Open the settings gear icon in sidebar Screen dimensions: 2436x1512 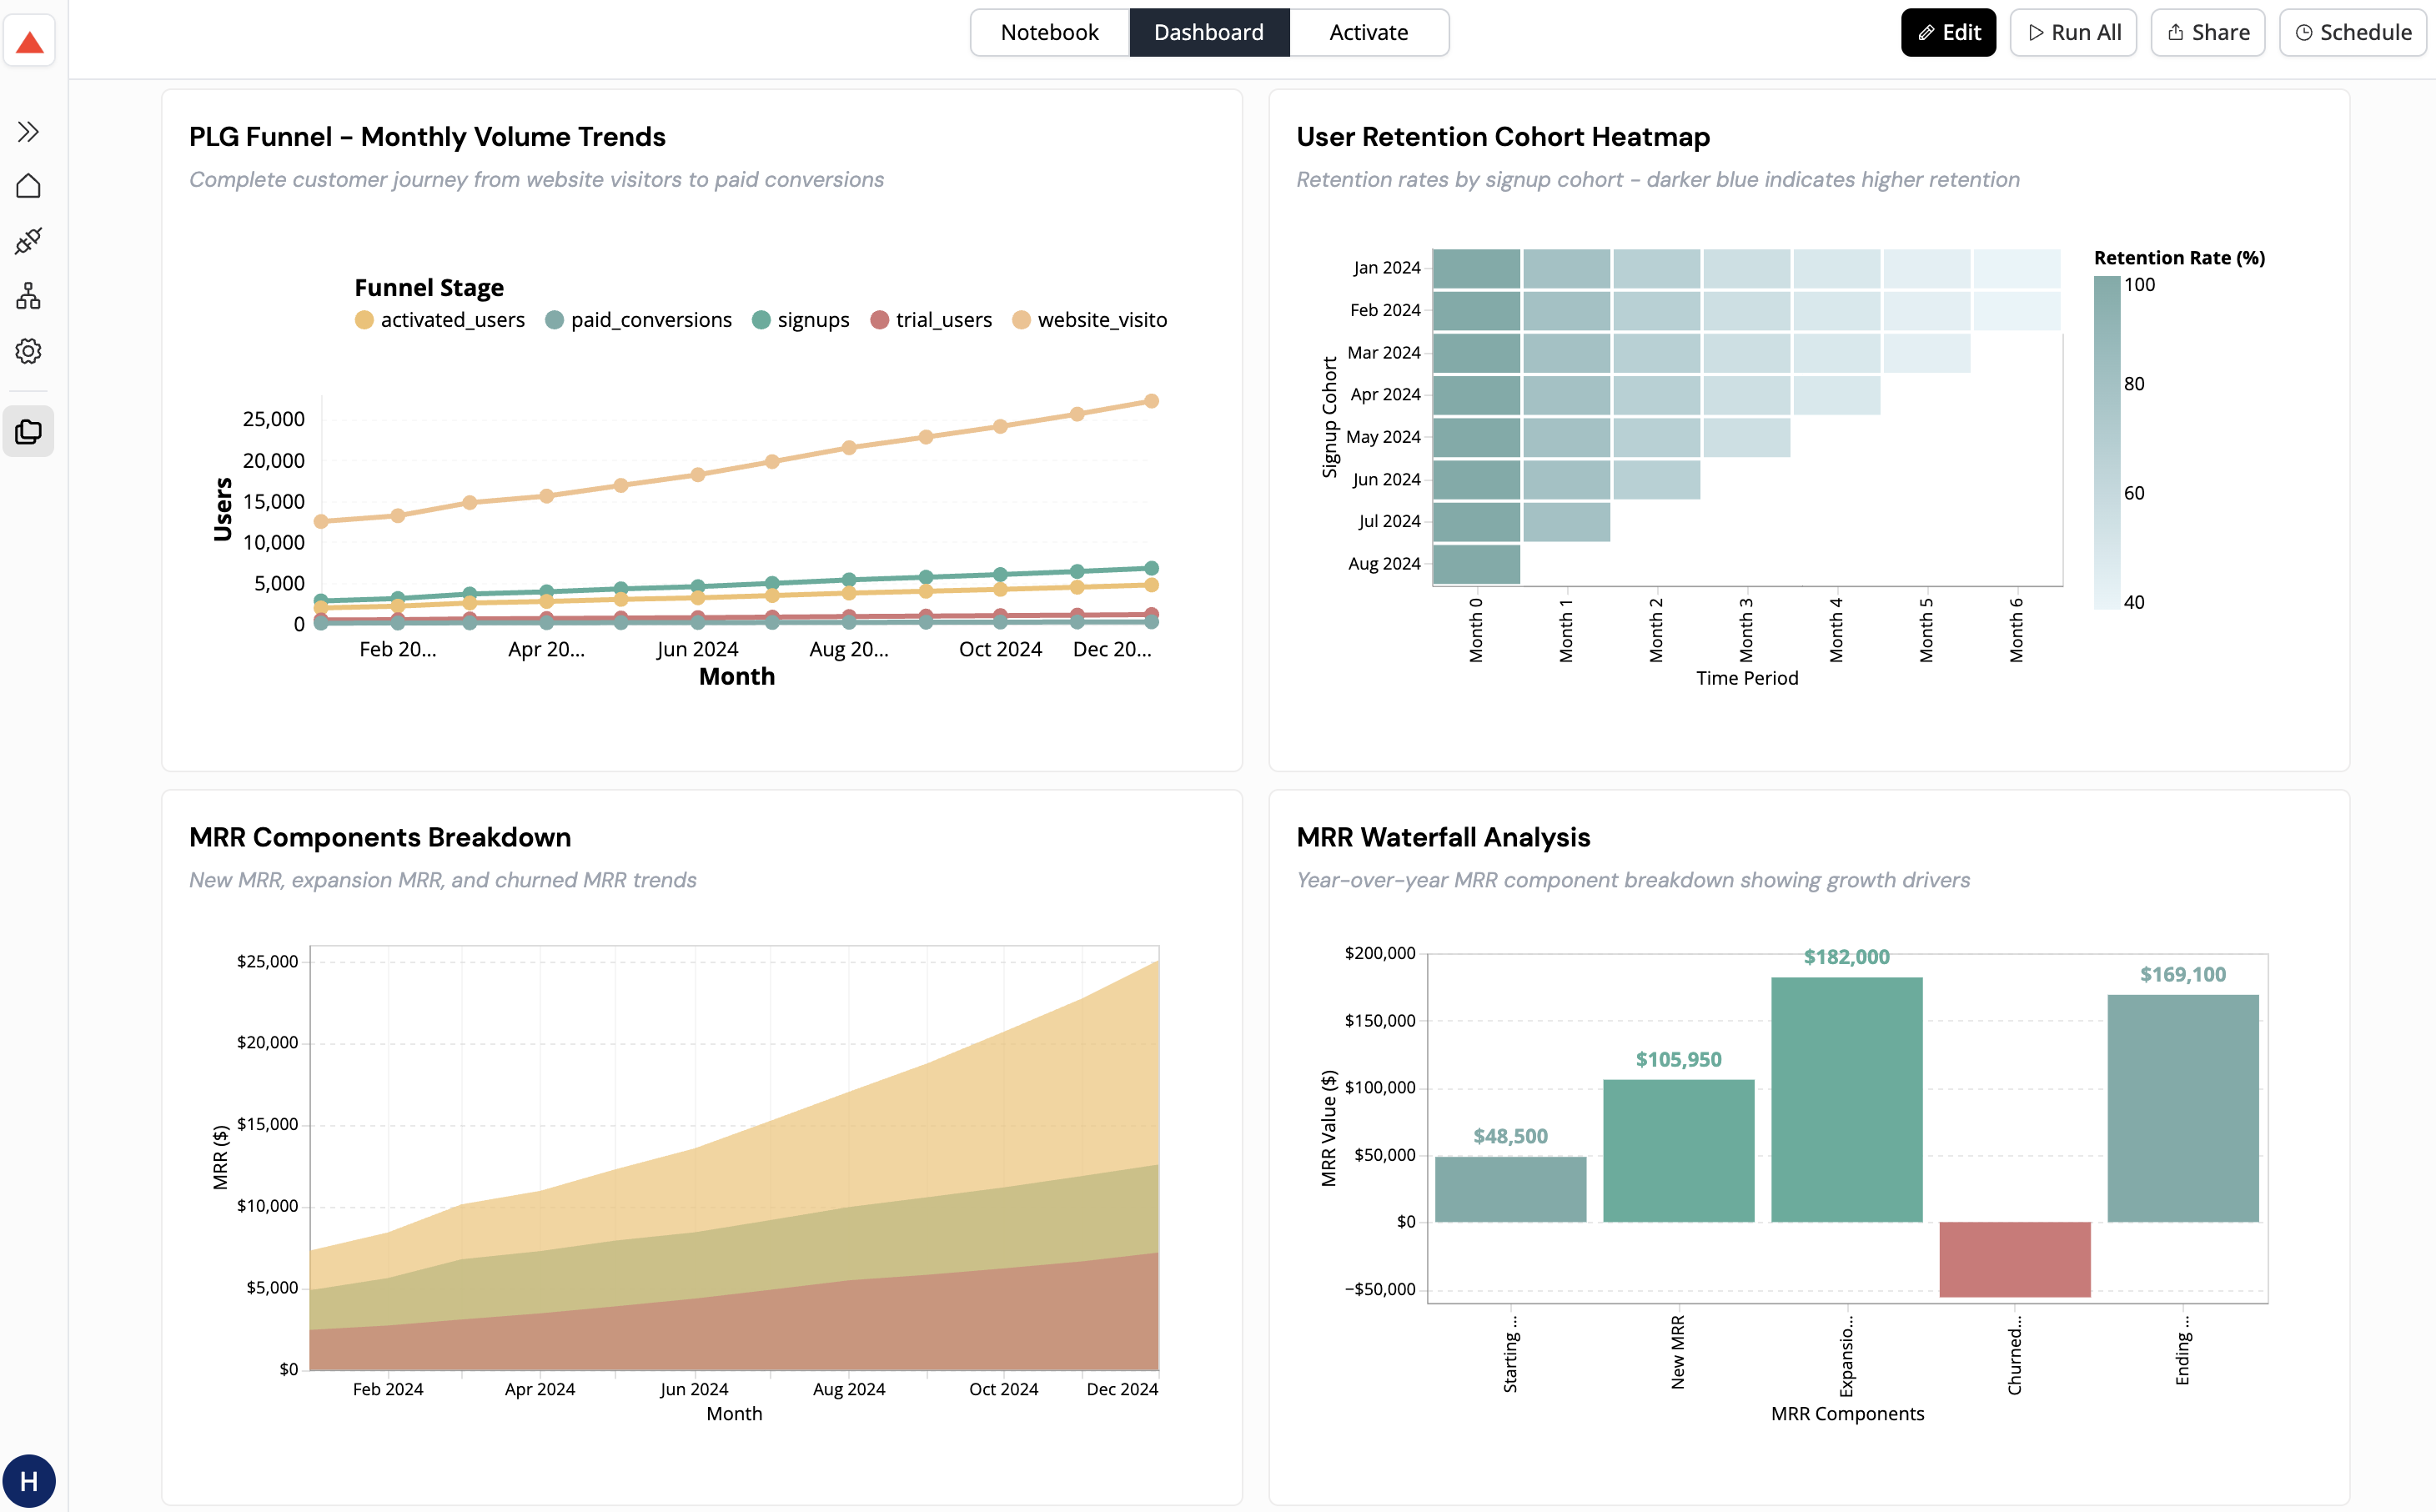coord(28,351)
